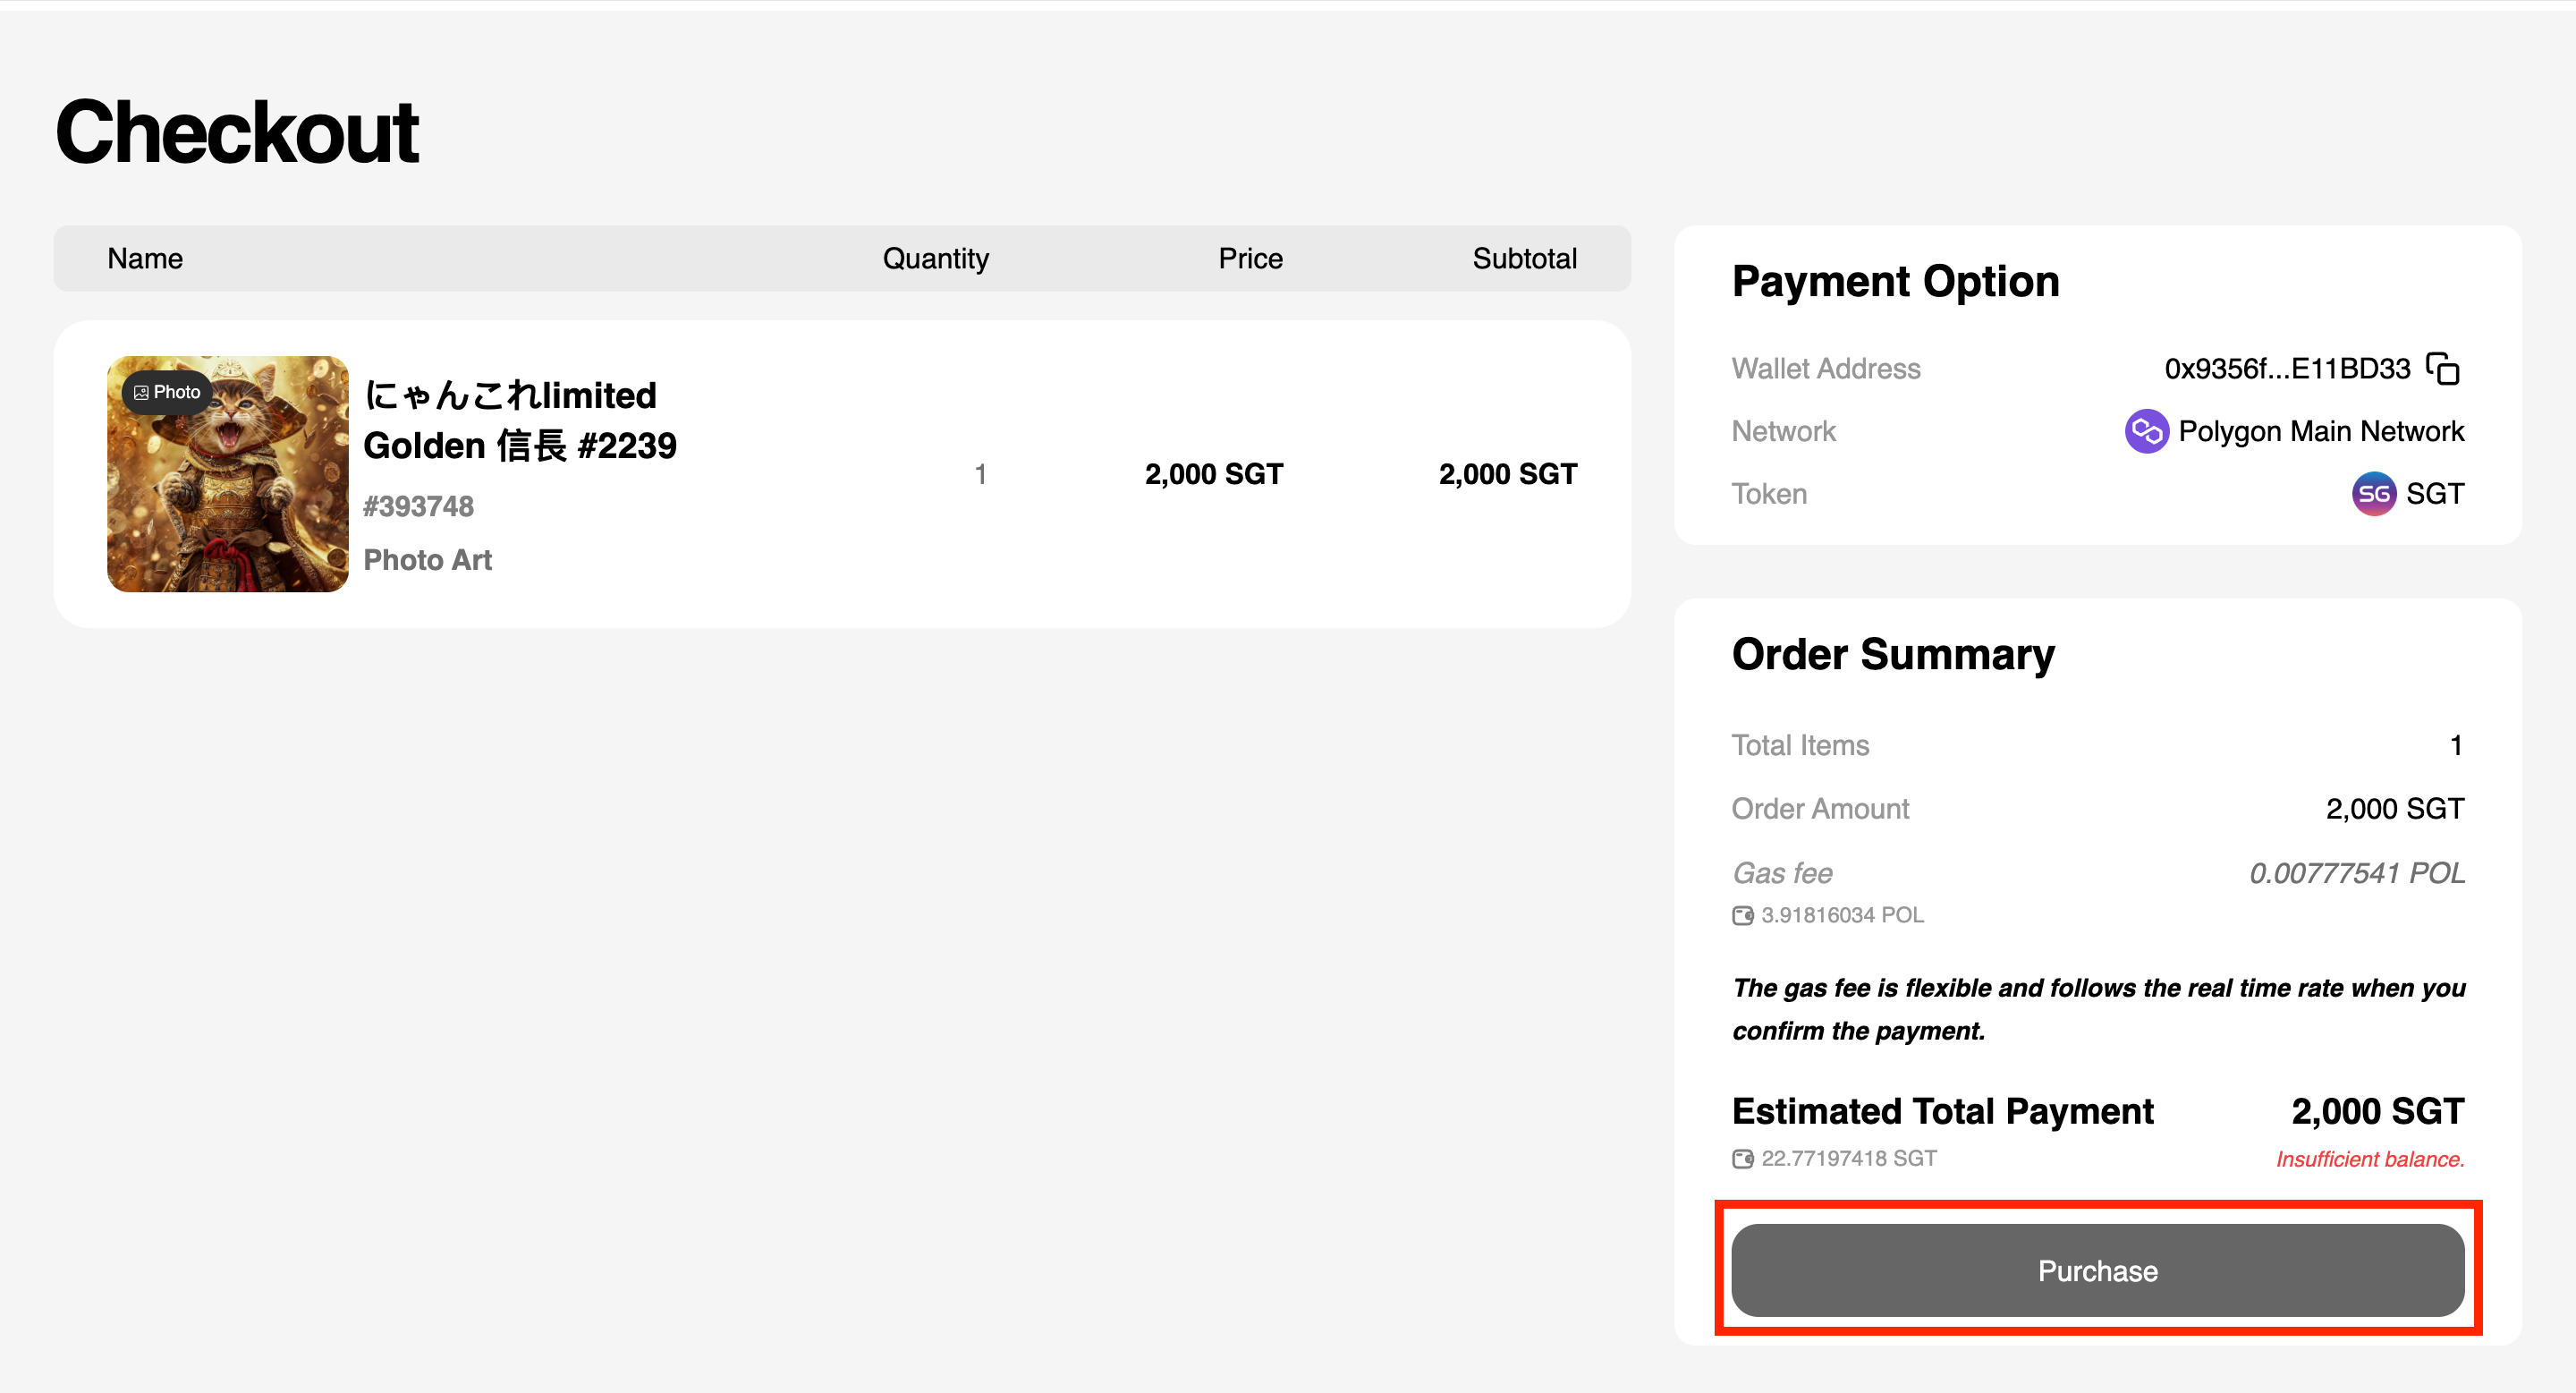
Task: Click the Gas fee label
Action: [x=1783, y=873]
